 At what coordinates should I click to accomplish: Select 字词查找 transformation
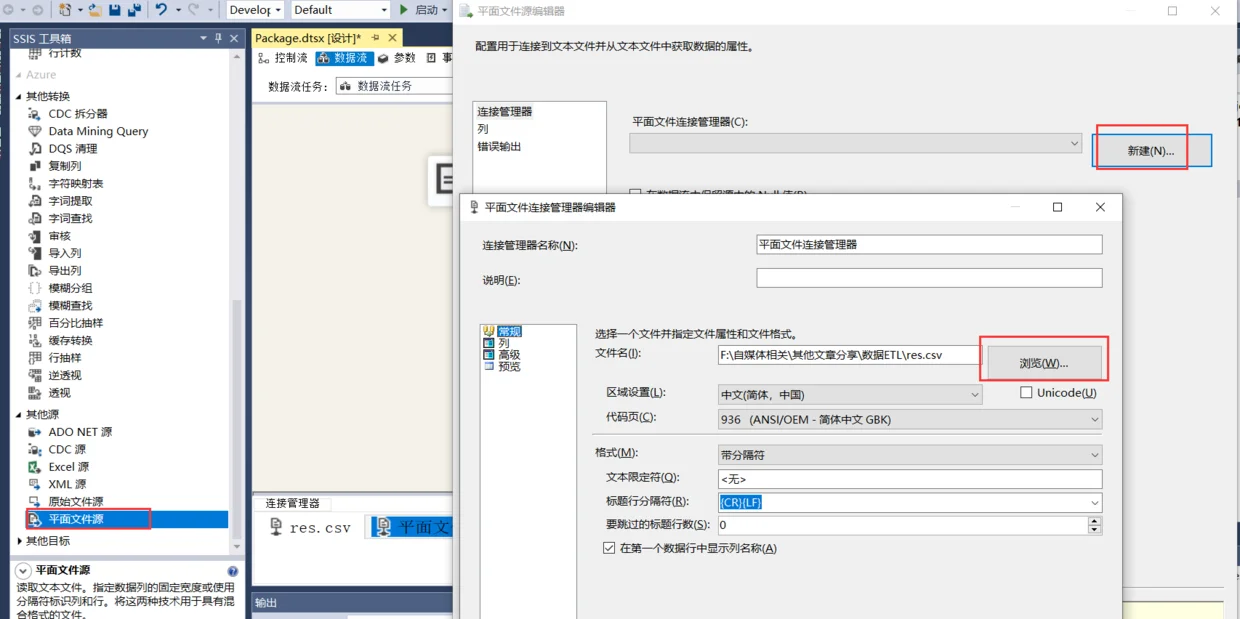click(x=70, y=218)
